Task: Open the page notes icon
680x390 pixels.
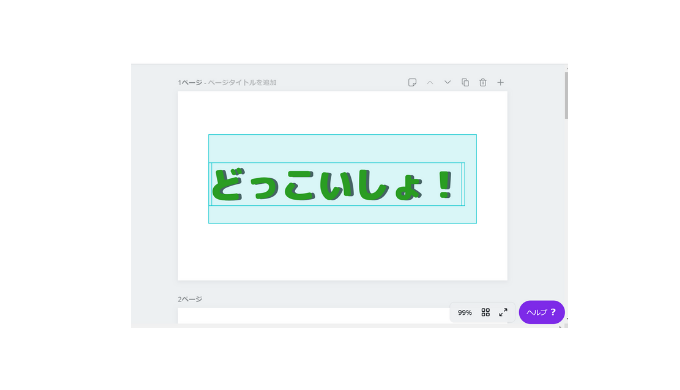Action: (x=412, y=82)
